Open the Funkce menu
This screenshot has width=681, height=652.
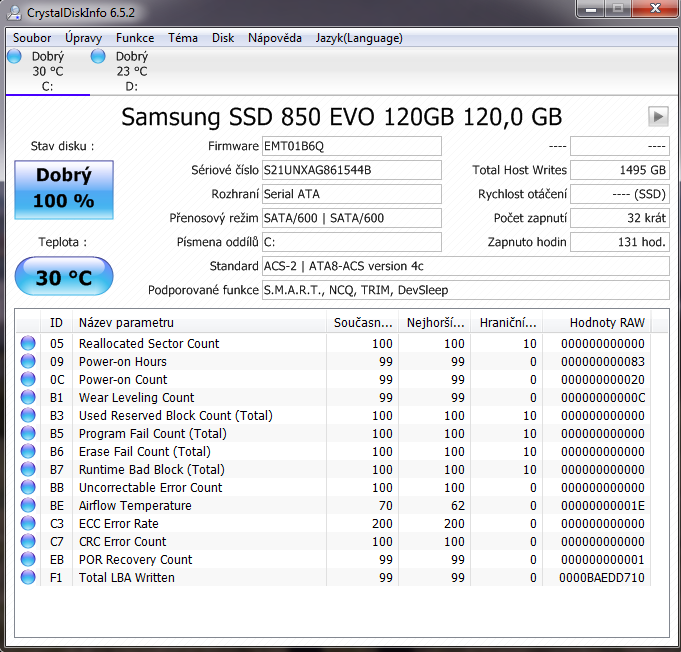point(135,38)
